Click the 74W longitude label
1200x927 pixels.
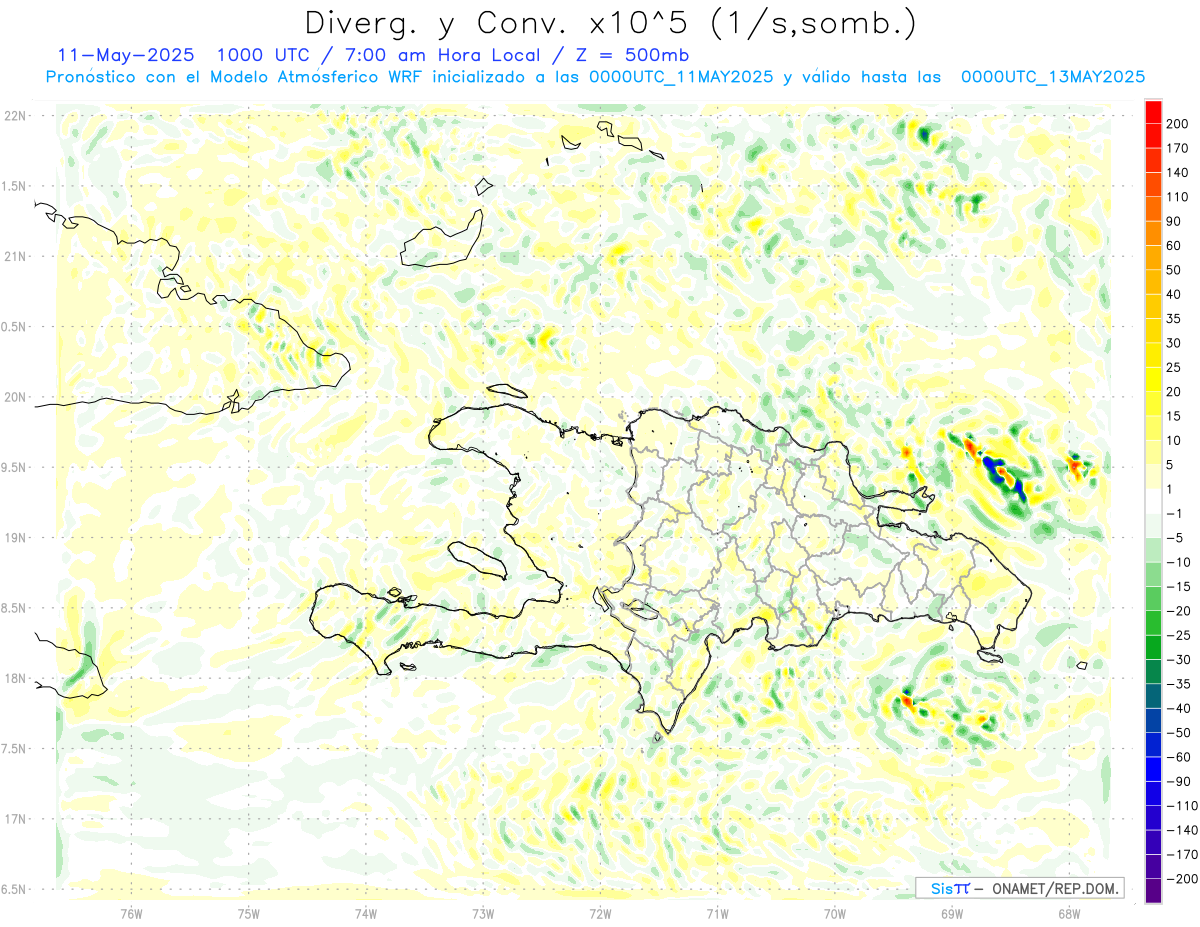pyautogui.click(x=366, y=913)
